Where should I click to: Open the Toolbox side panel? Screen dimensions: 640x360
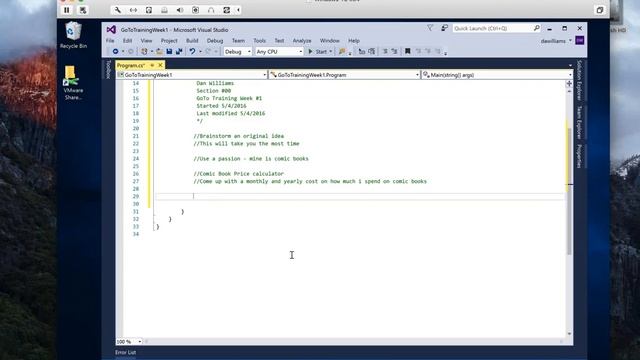click(x=109, y=69)
